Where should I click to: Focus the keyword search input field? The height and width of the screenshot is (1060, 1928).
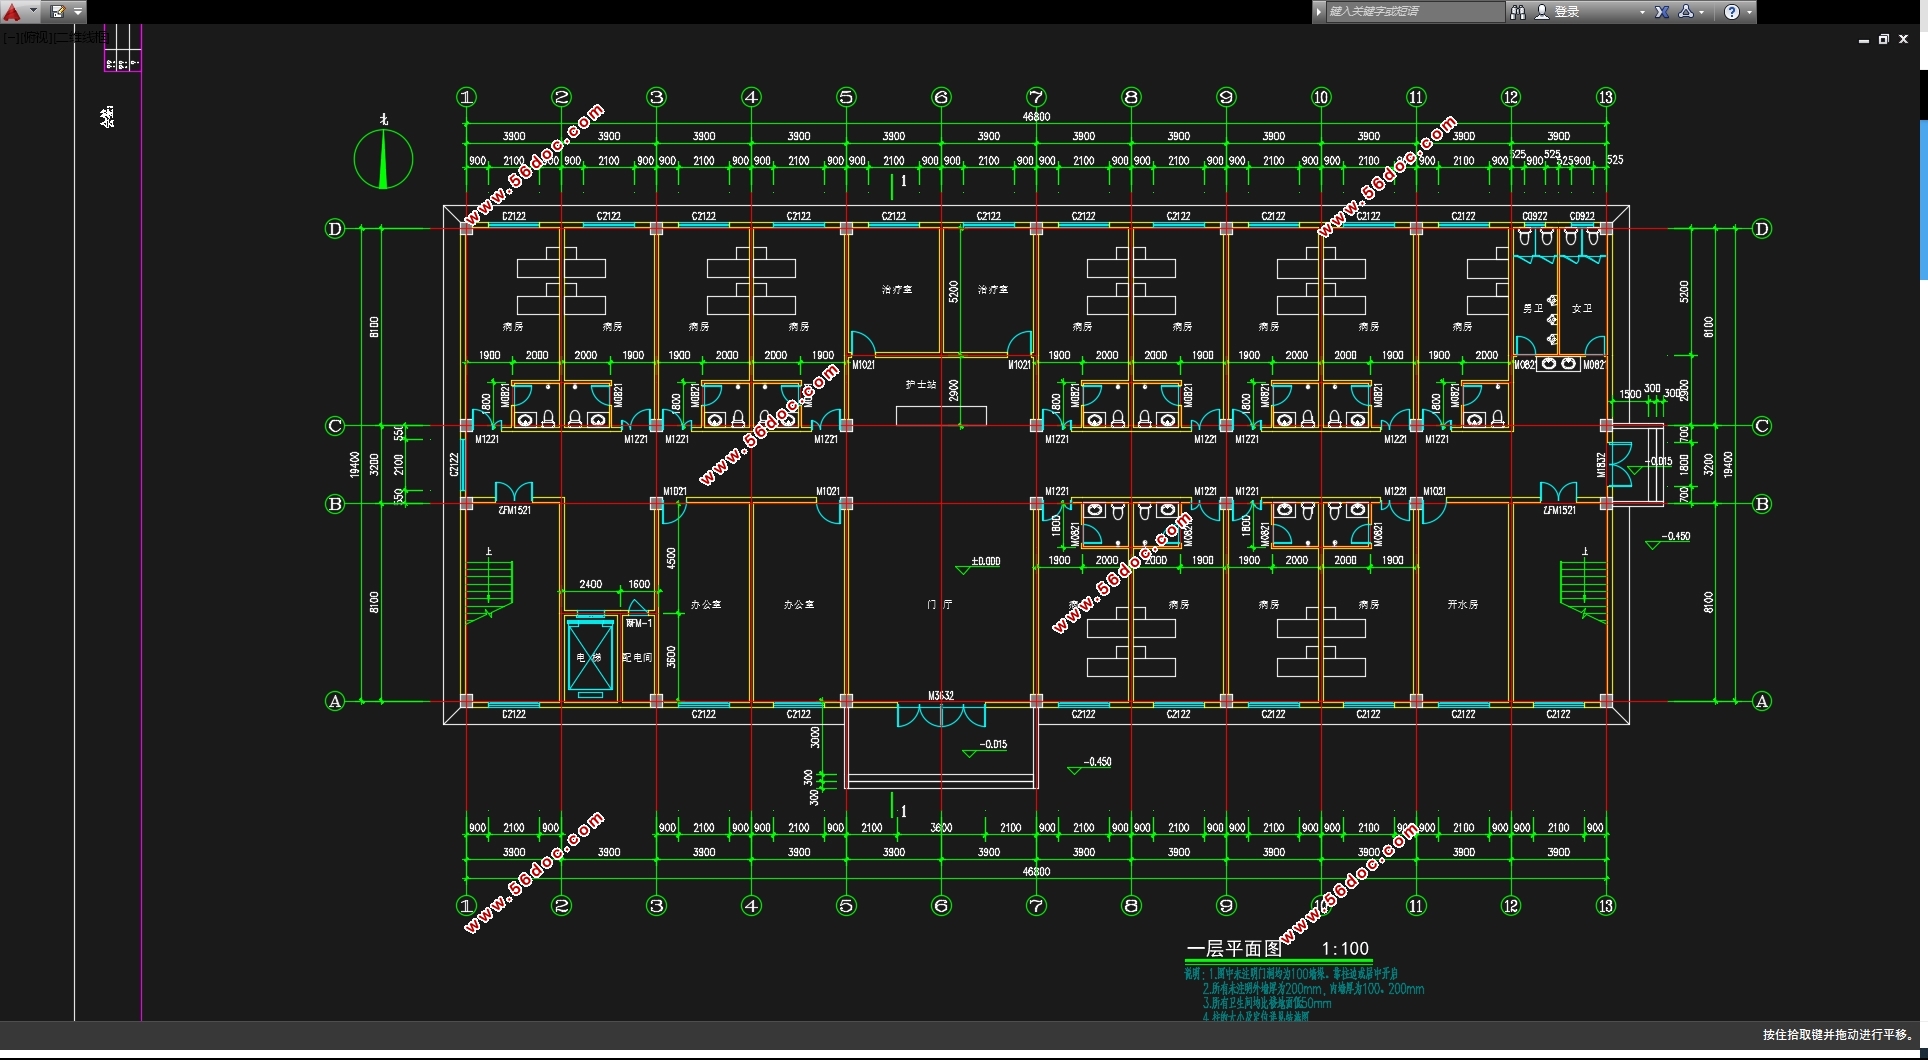pyautogui.click(x=1414, y=12)
